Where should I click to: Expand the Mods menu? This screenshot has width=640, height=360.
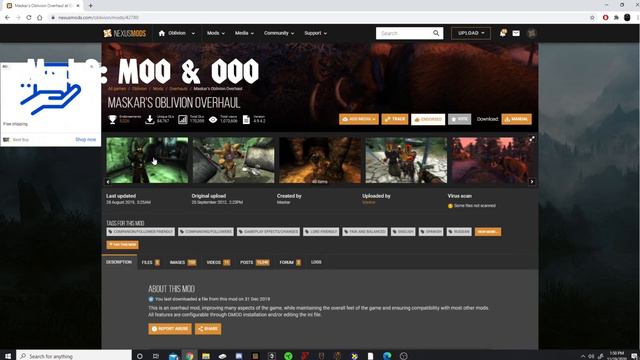pyautogui.click(x=216, y=33)
